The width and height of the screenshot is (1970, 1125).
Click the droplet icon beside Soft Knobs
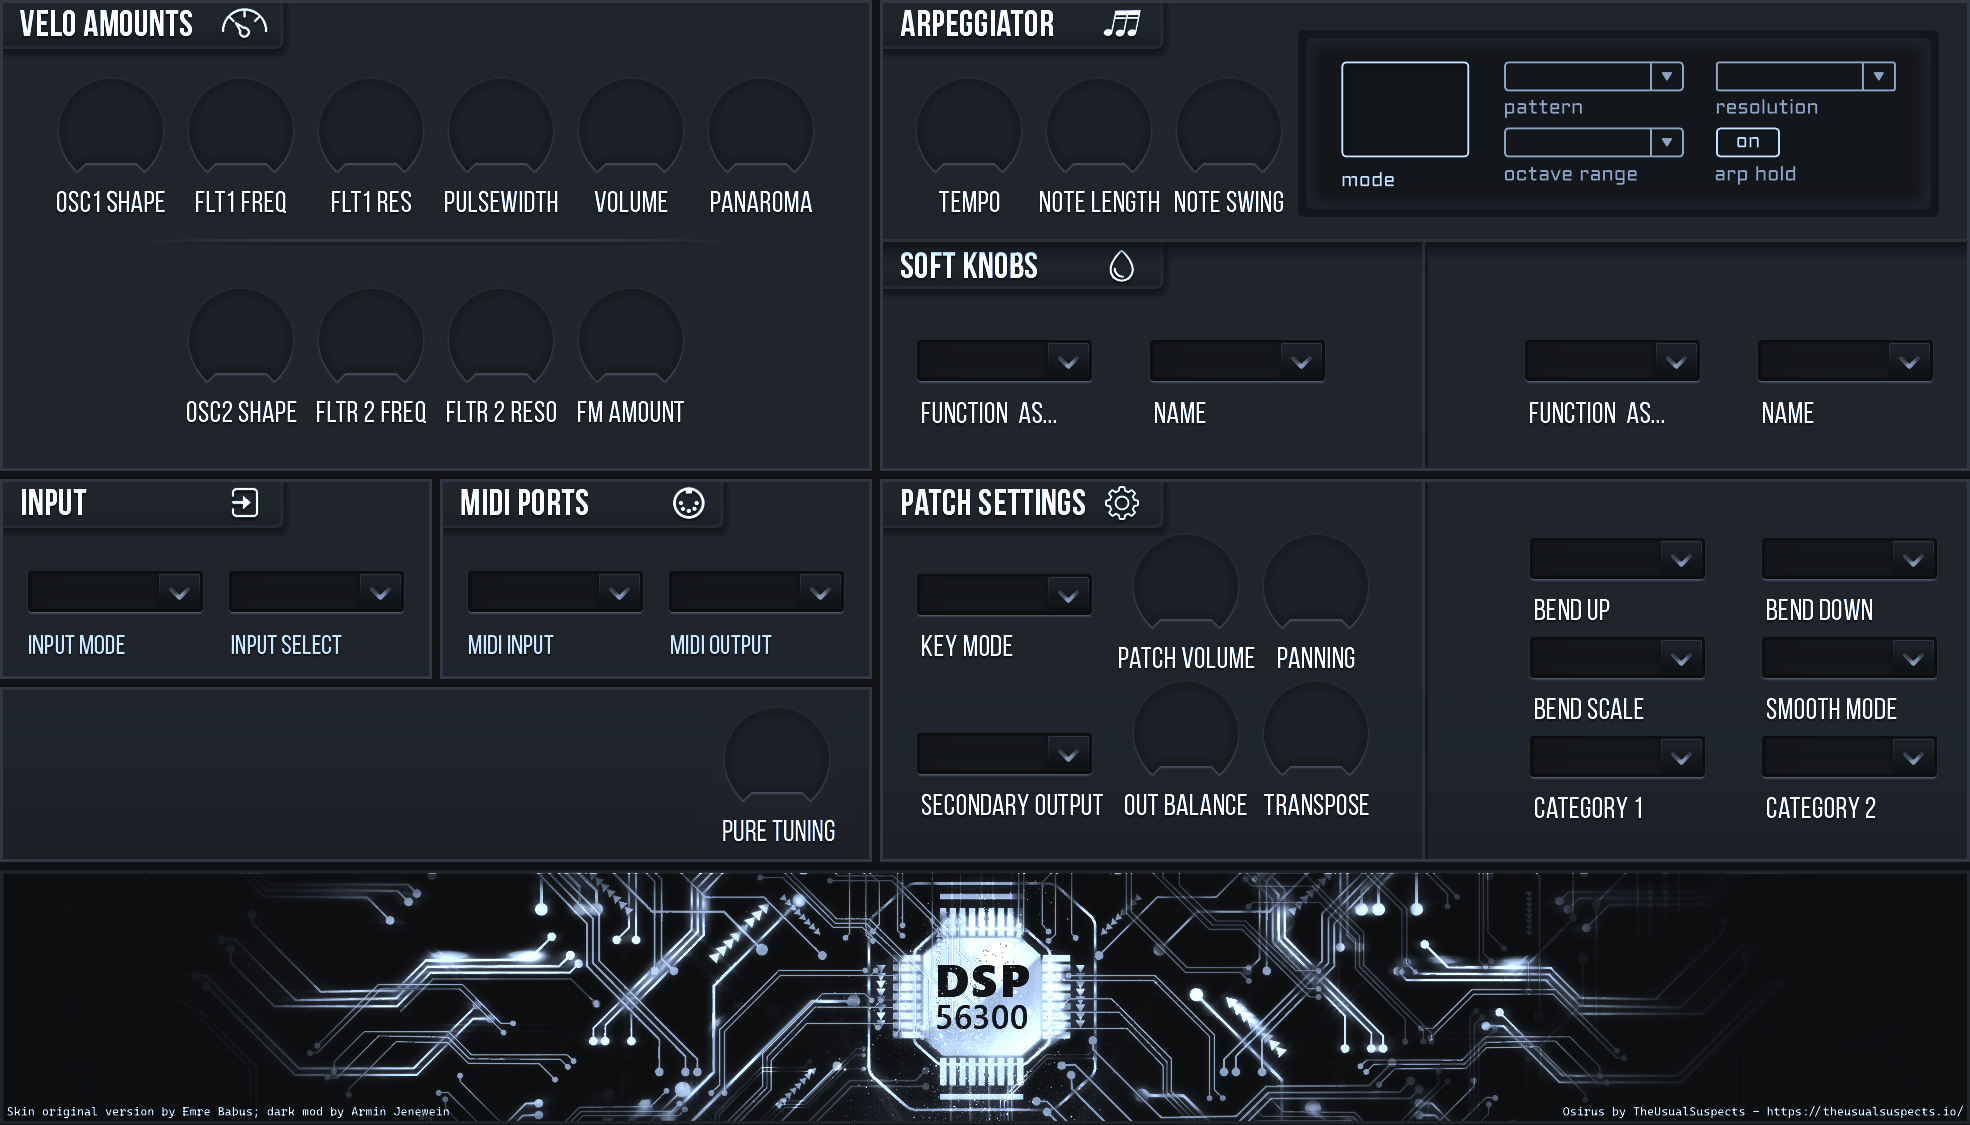coord(1122,265)
